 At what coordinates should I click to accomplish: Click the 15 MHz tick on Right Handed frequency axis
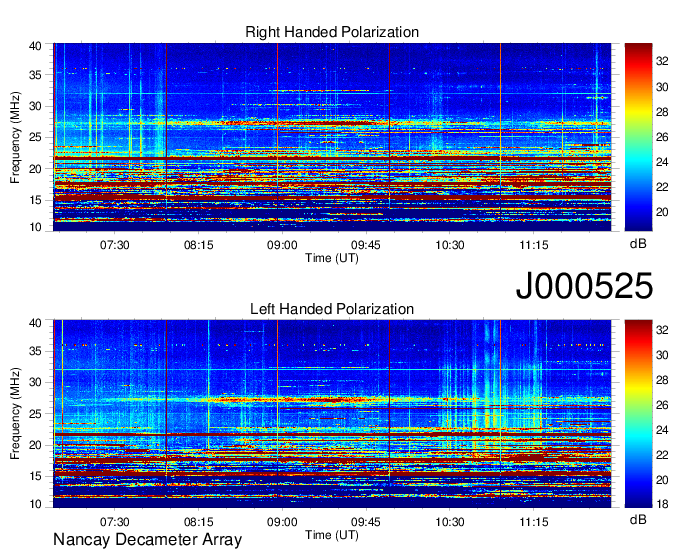[36, 200]
